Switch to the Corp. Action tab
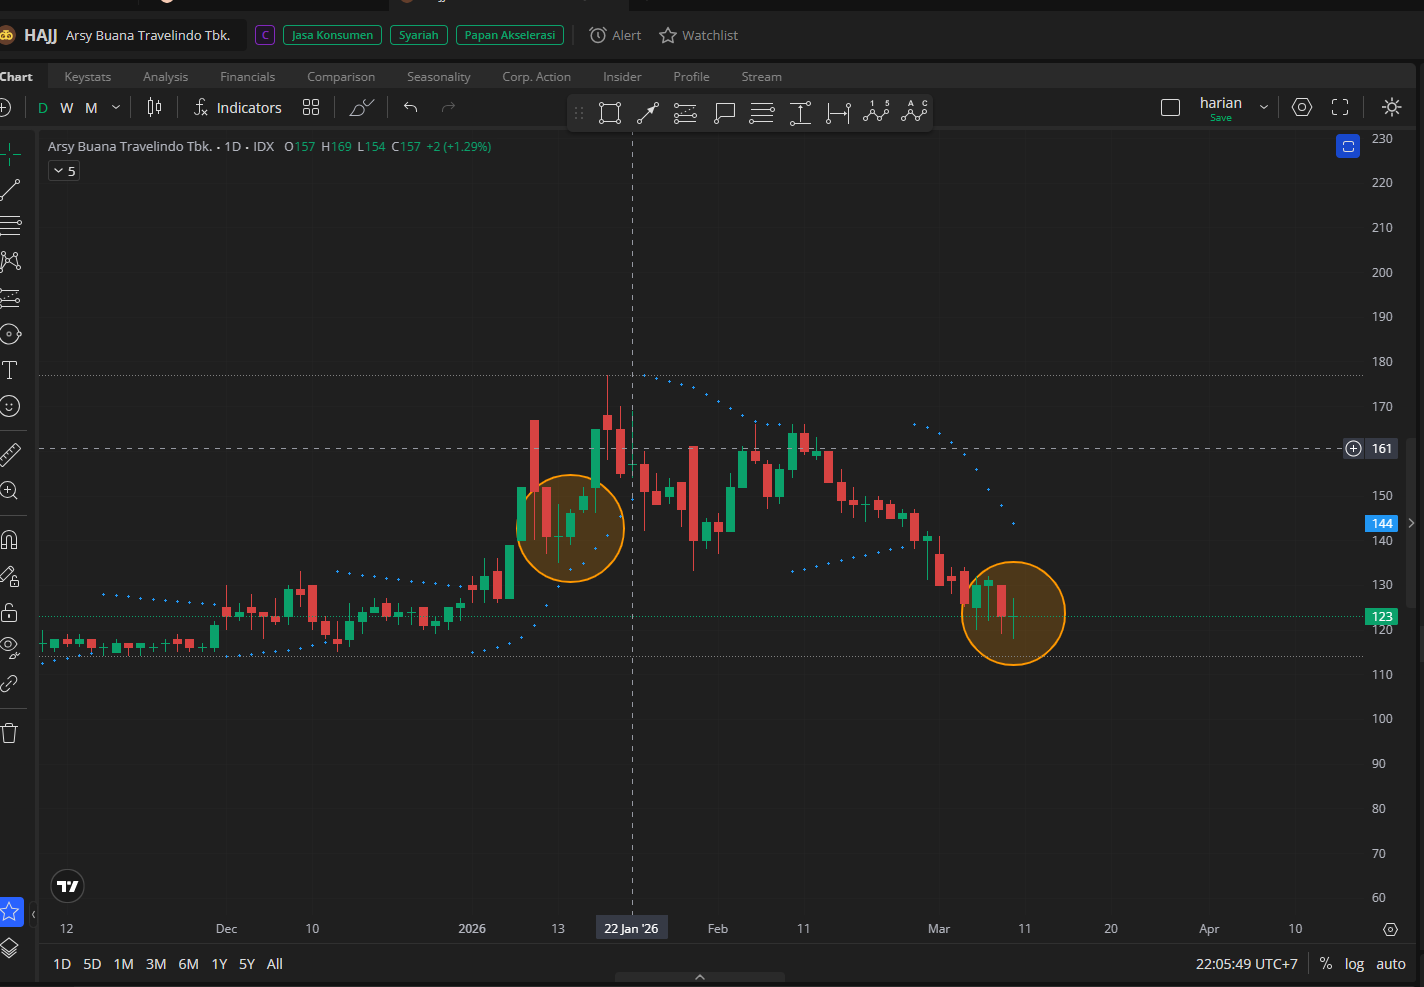This screenshot has height=987, width=1424. pos(537,77)
